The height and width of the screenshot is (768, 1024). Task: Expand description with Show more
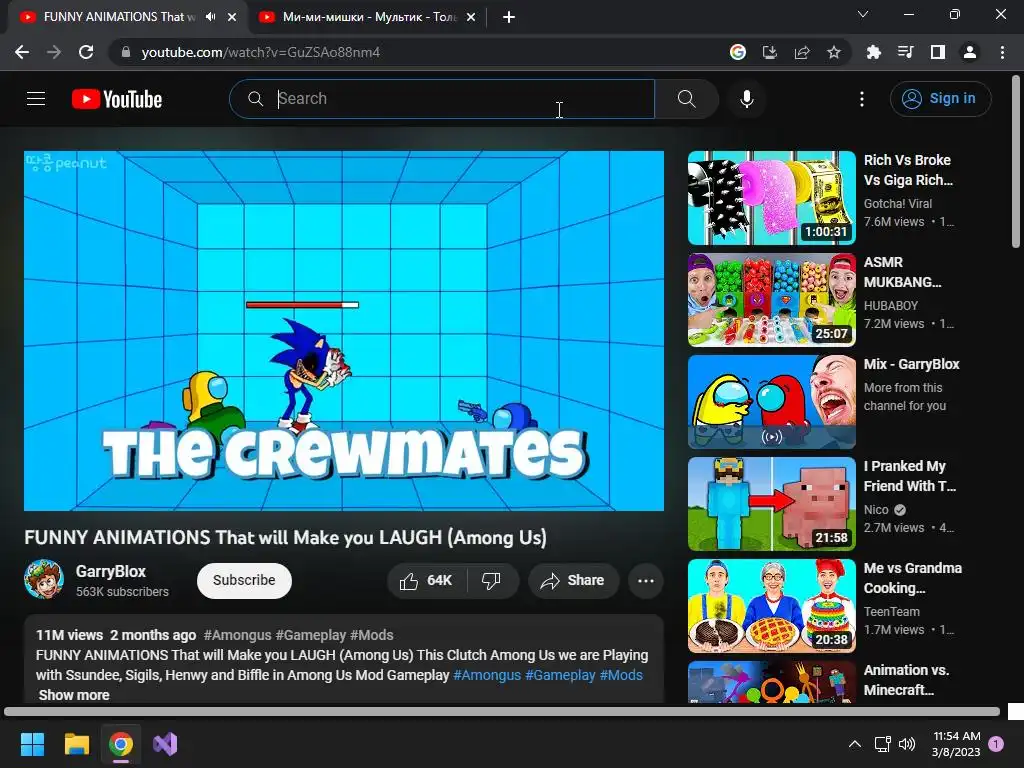(74, 695)
